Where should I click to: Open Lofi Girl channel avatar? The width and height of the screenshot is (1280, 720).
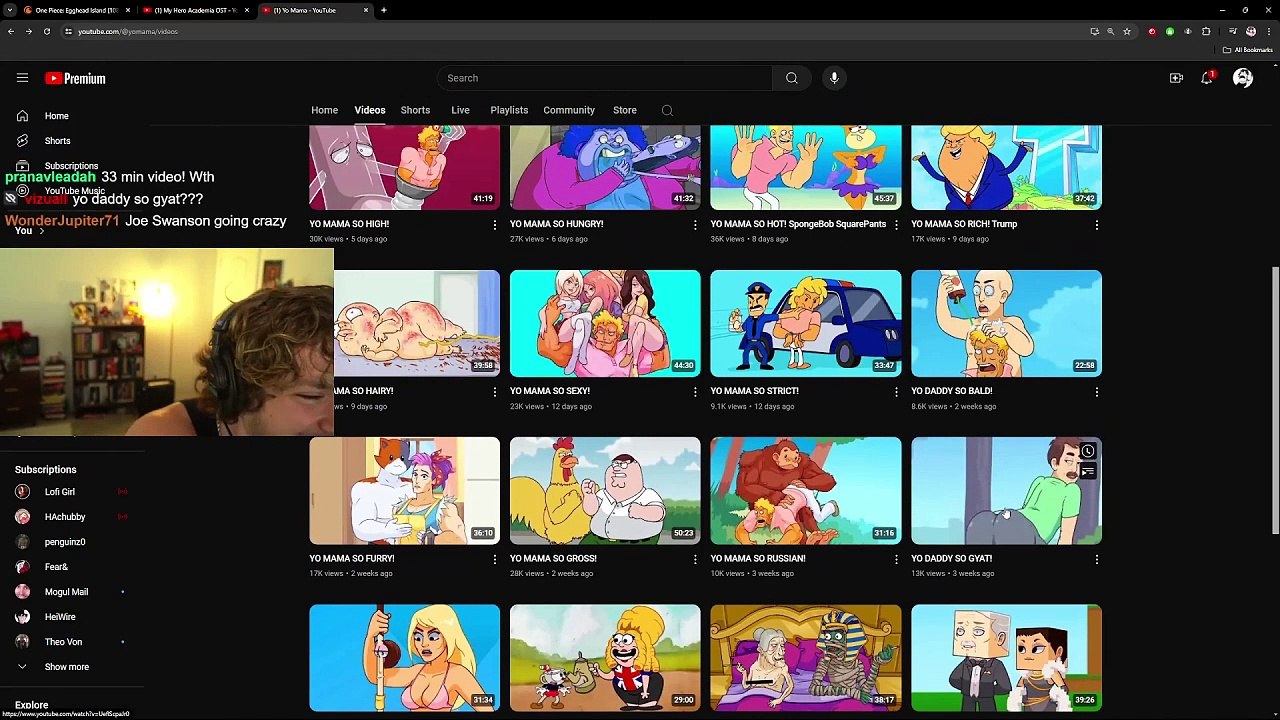(22, 492)
